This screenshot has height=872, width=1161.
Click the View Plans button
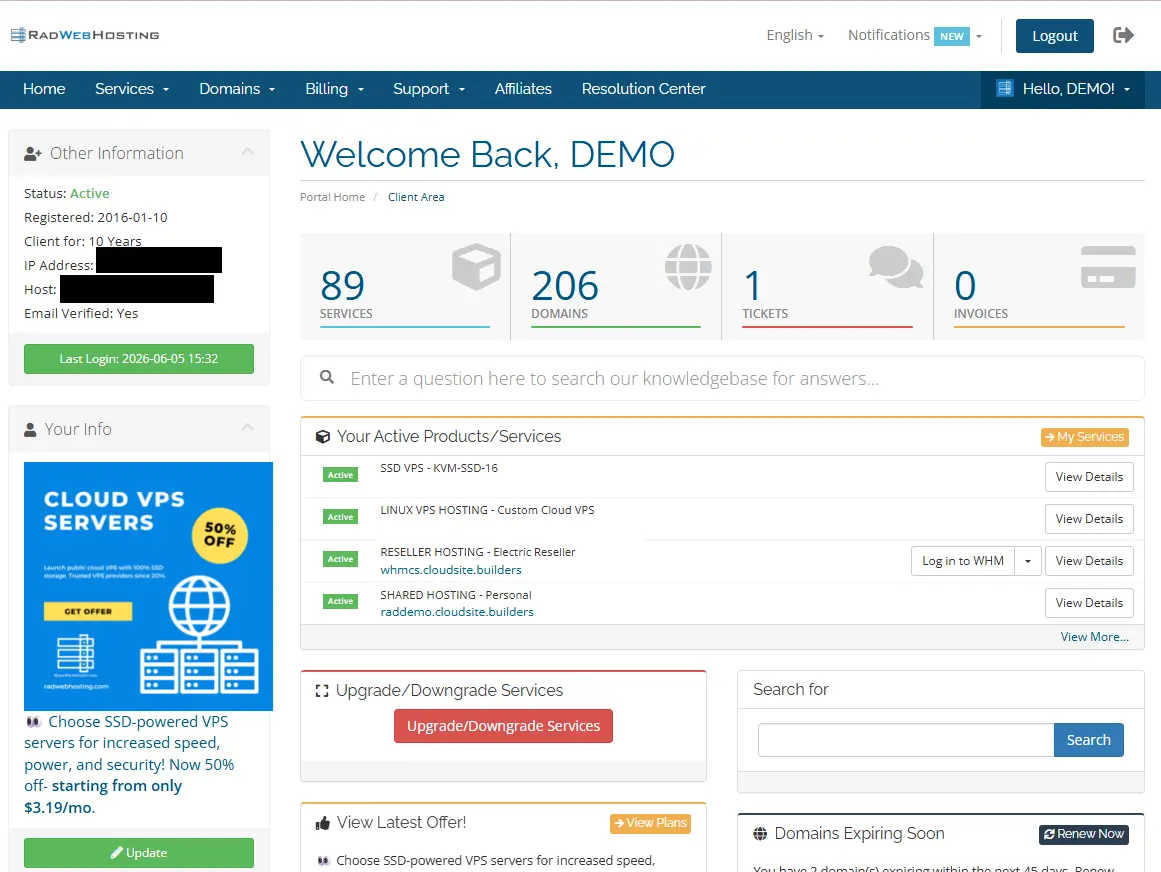[650, 823]
